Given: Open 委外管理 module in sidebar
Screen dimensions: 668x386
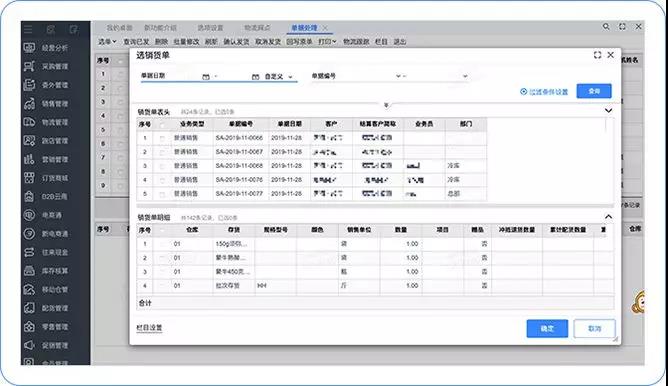Looking at the screenshot, I should (46, 85).
